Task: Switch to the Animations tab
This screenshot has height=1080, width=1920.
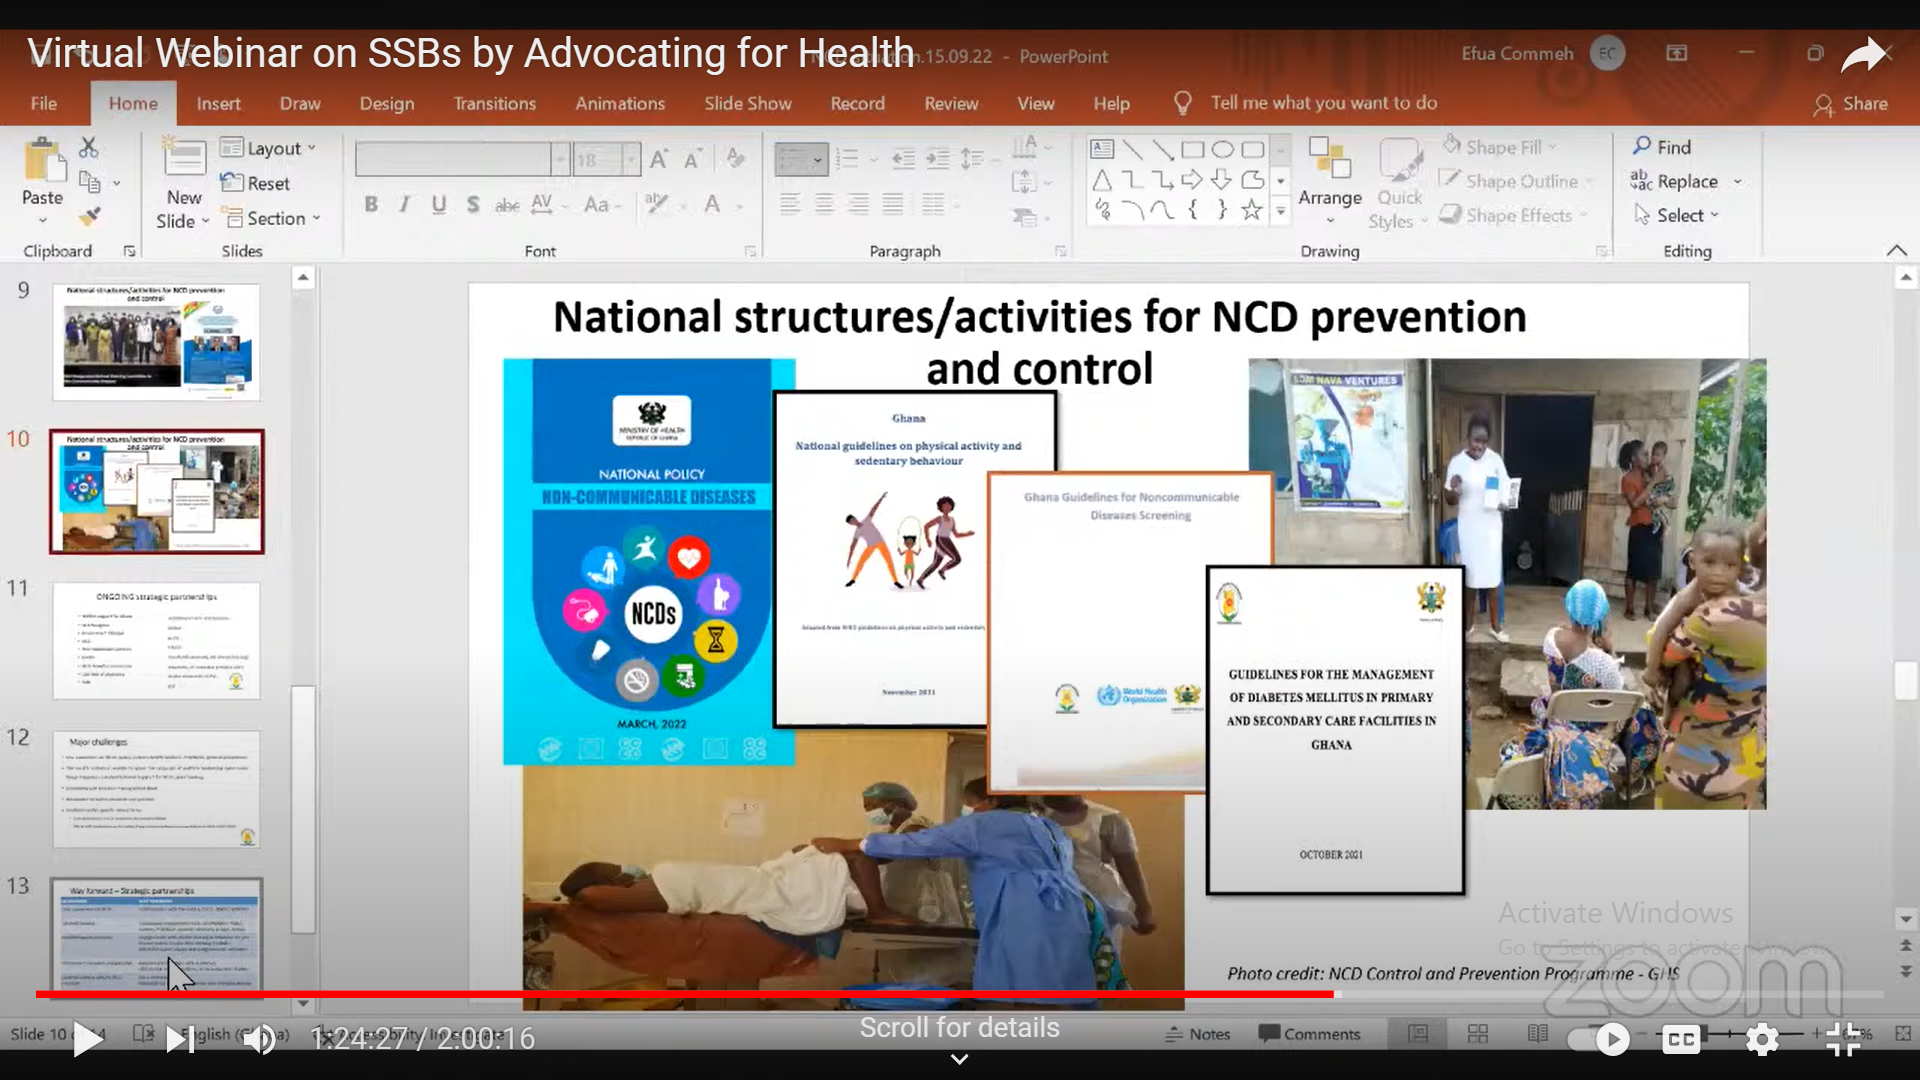Action: coord(620,103)
